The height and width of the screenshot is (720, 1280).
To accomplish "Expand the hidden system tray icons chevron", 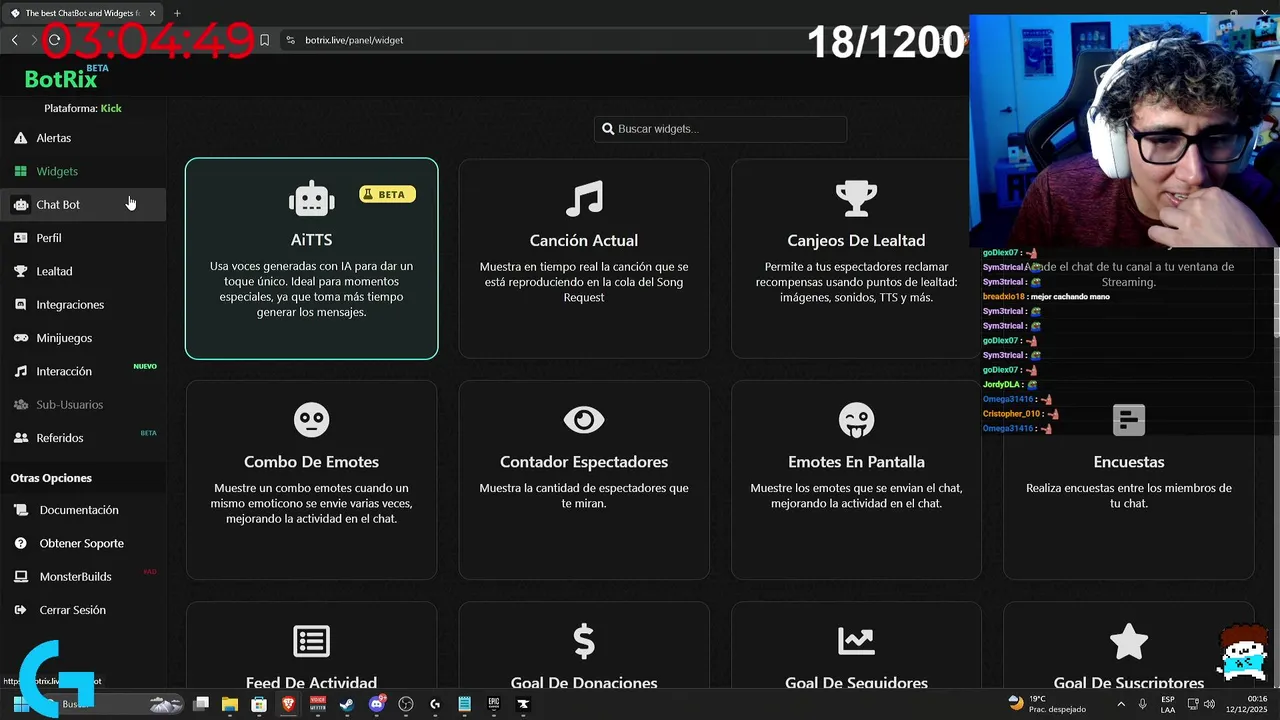I will [1120, 704].
